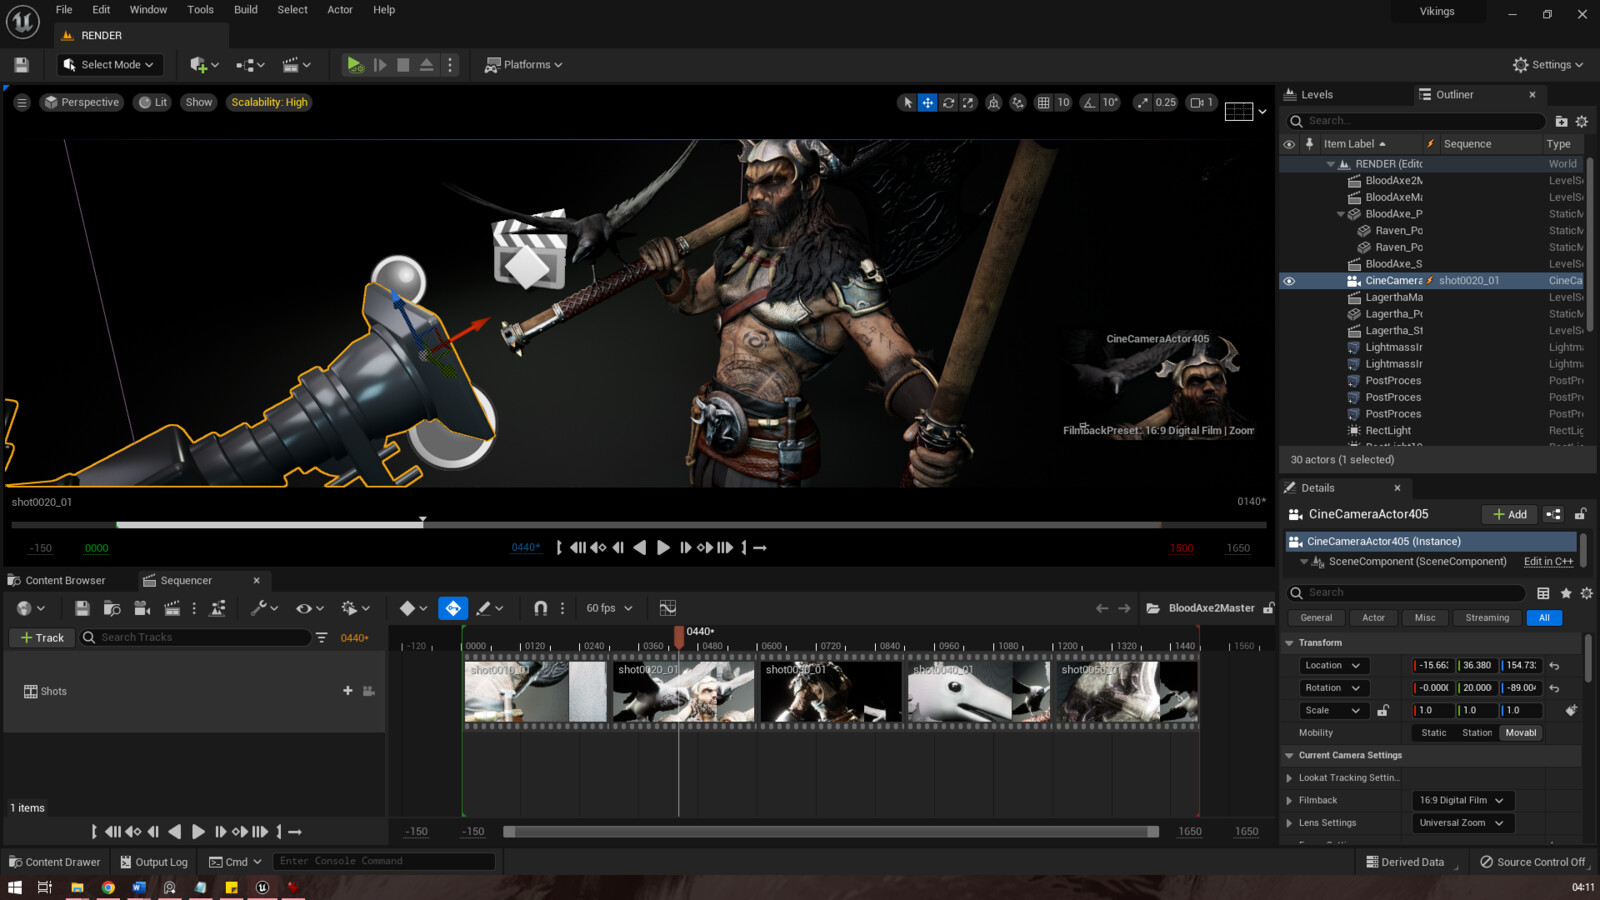1600x900 pixels.
Task: Expand the Lookat Tracking Settings row
Action: (x=1290, y=778)
